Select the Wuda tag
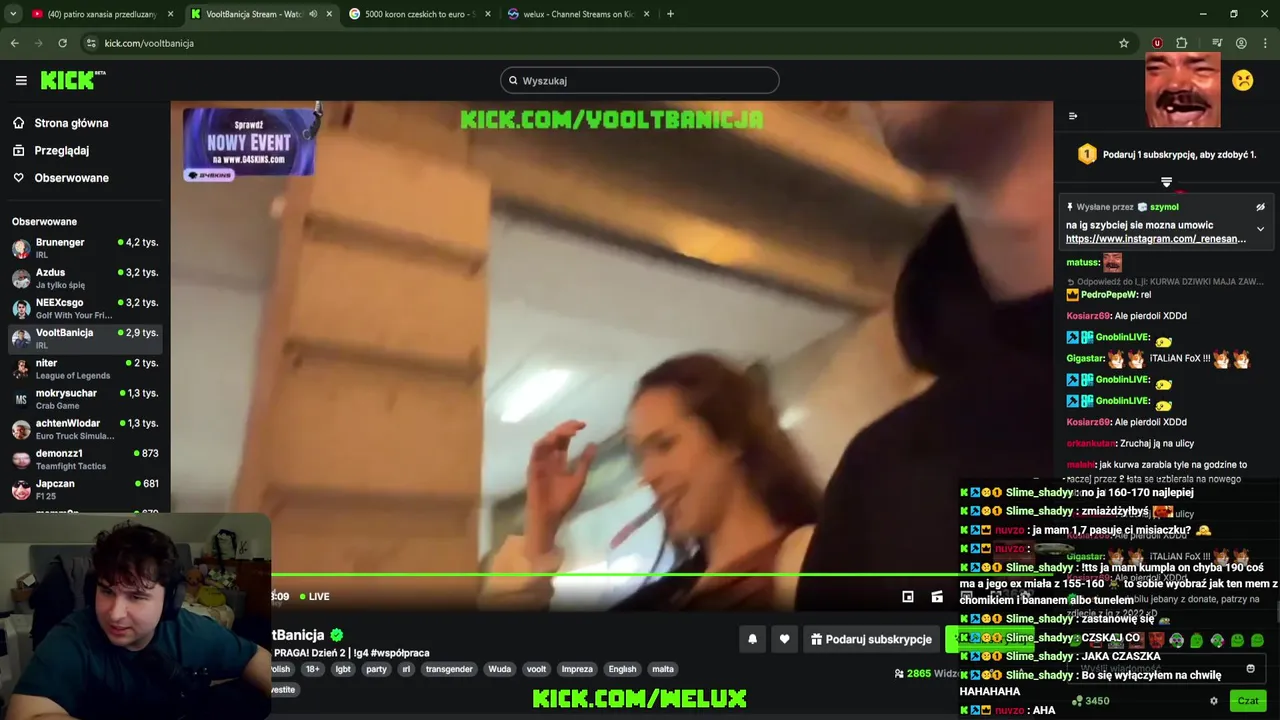 pyautogui.click(x=499, y=669)
